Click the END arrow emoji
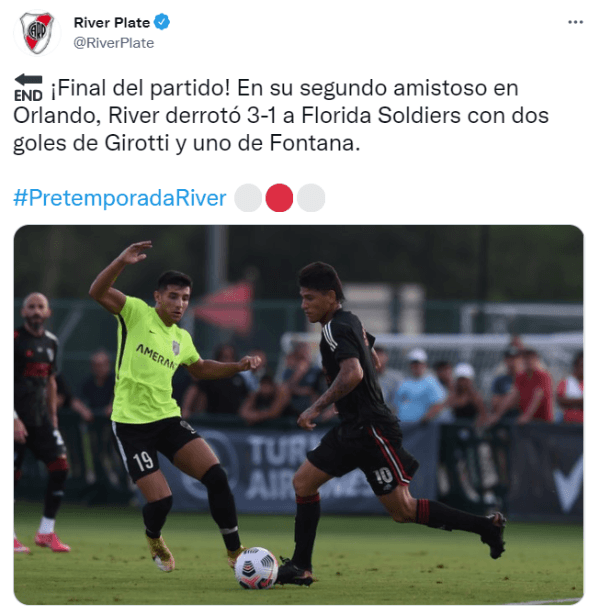 pos(28,88)
